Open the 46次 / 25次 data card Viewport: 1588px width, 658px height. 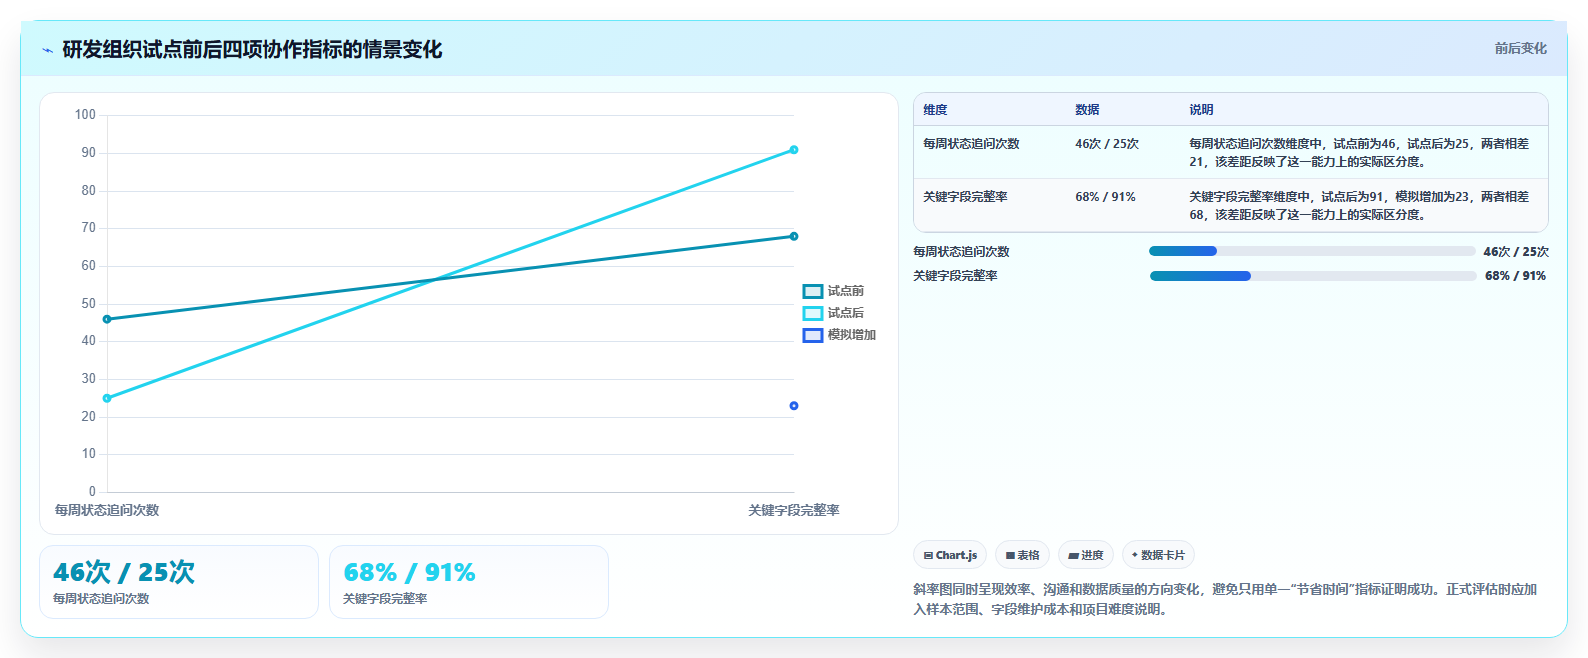point(179,582)
